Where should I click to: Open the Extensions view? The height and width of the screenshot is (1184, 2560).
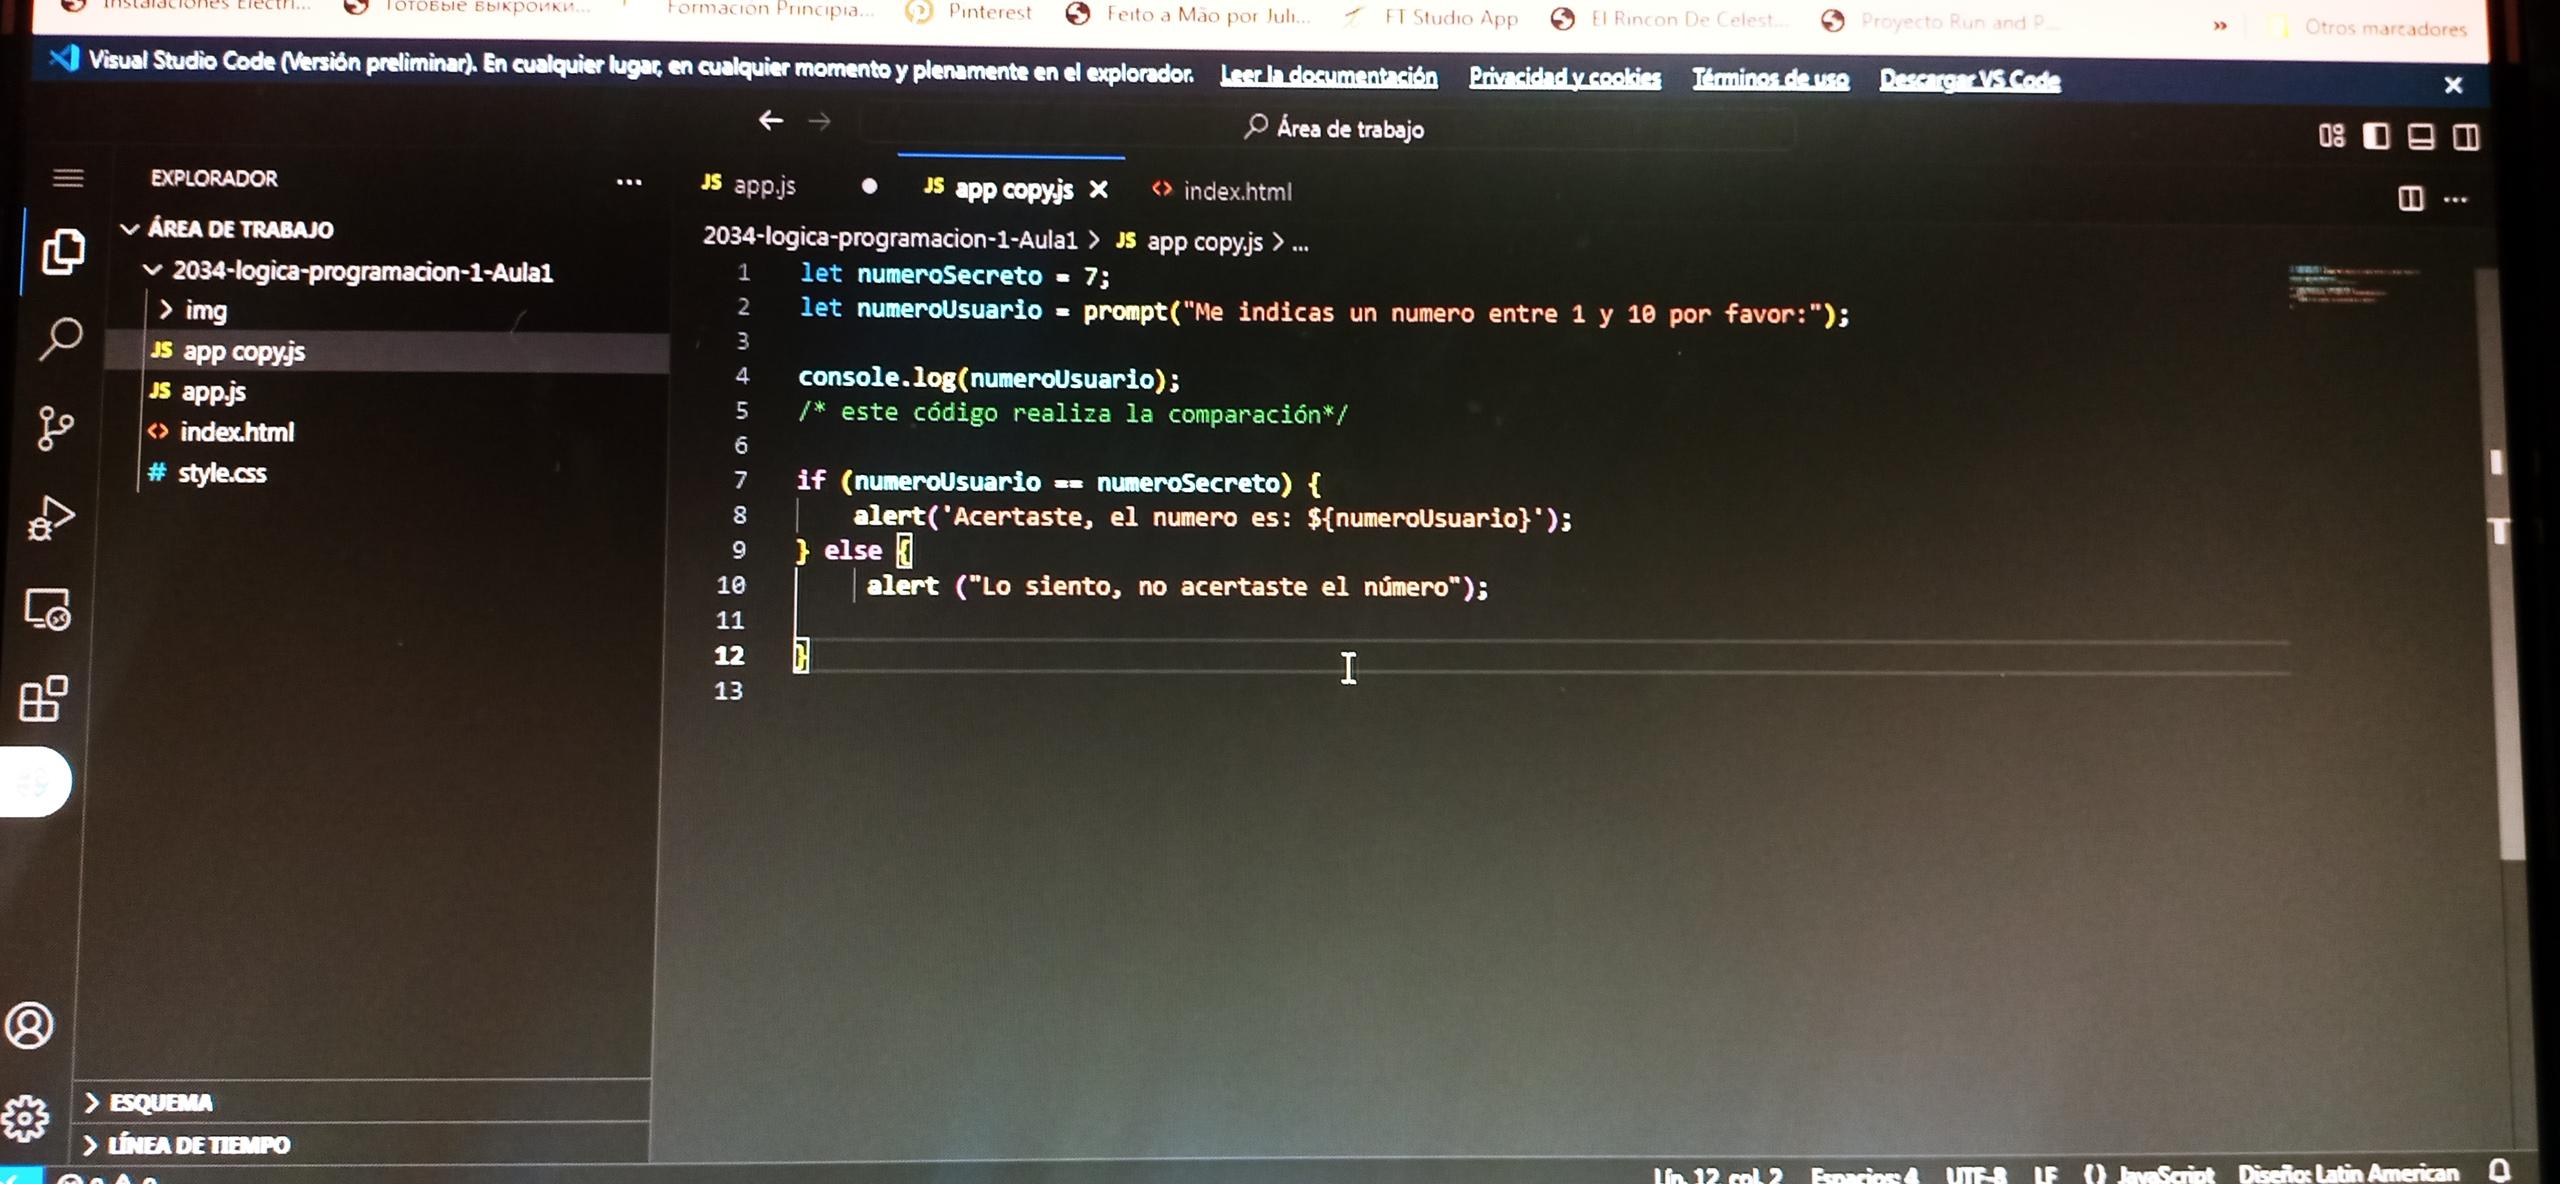(43, 698)
